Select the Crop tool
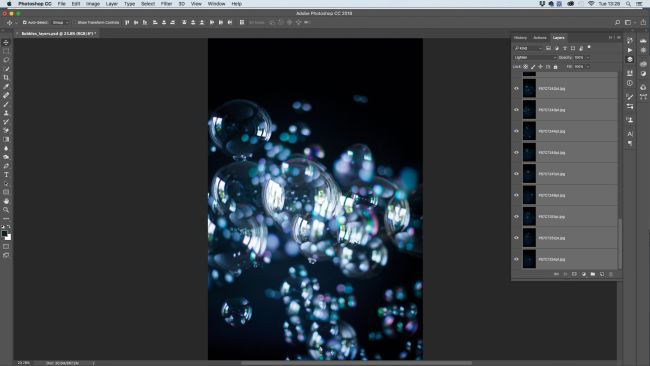 pos(6,78)
